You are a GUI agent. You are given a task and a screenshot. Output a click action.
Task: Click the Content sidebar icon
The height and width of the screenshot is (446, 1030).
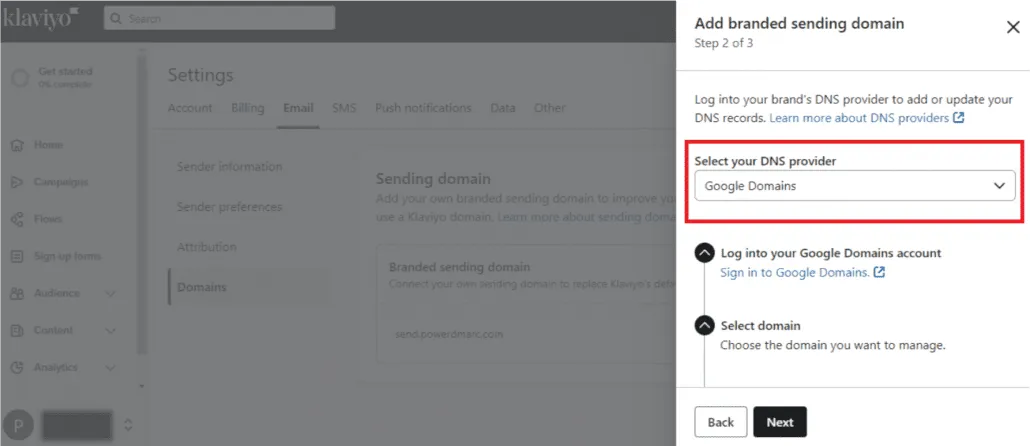tap(18, 330)
